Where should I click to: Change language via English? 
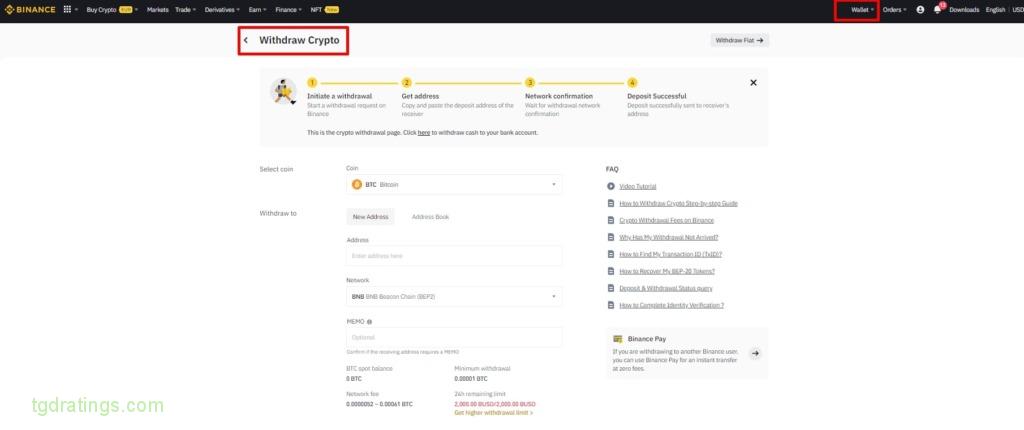tap(995, 10)
